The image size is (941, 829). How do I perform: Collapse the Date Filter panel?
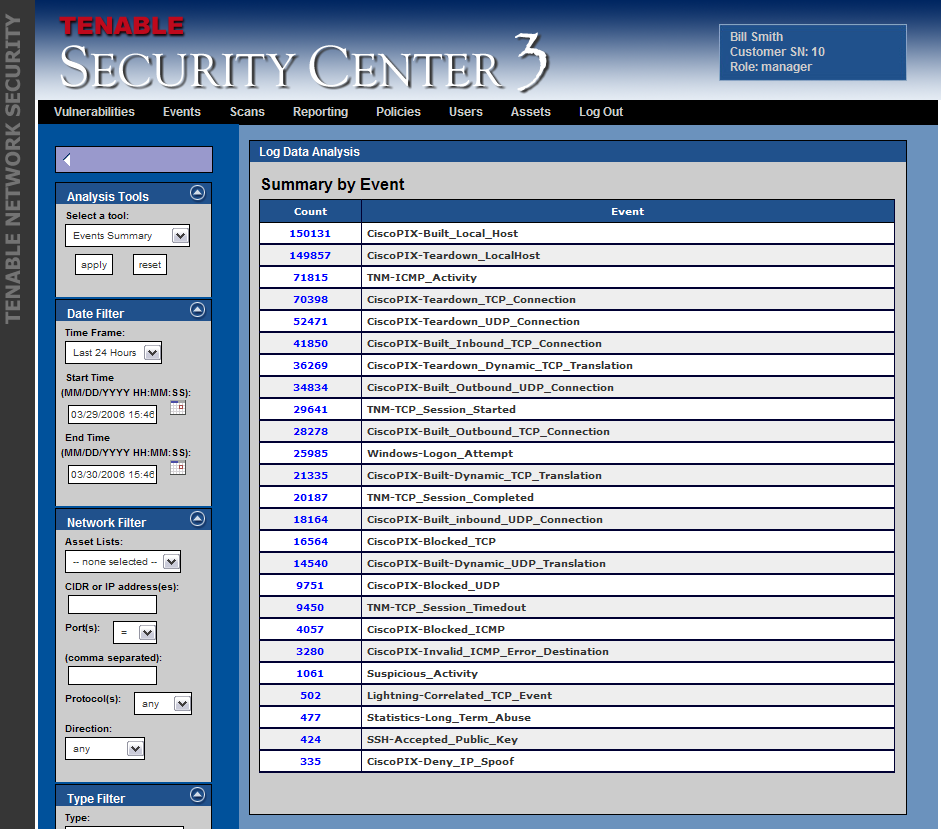pos(197,310)
